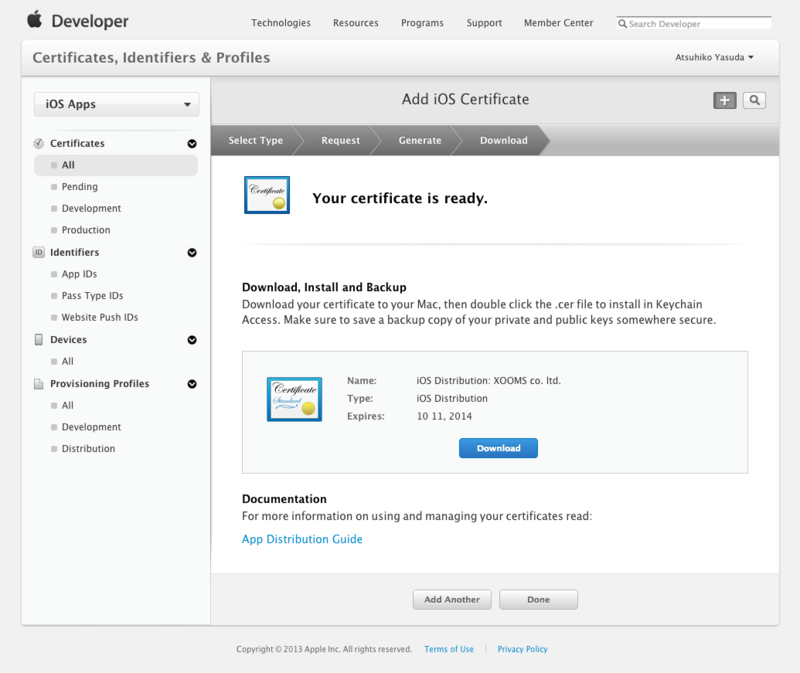
Task: Click the Identifiers sidebar heading
Action: (x=74, y=253)
